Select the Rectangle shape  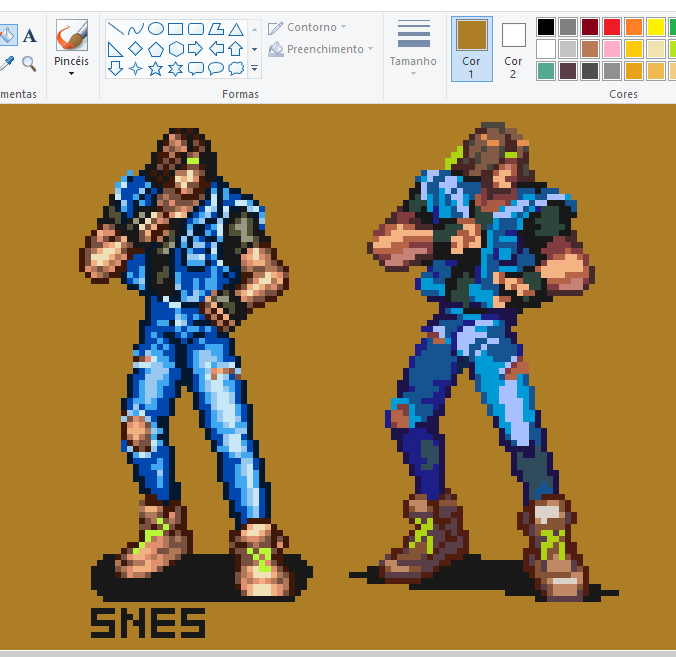[x=175, y=29]
